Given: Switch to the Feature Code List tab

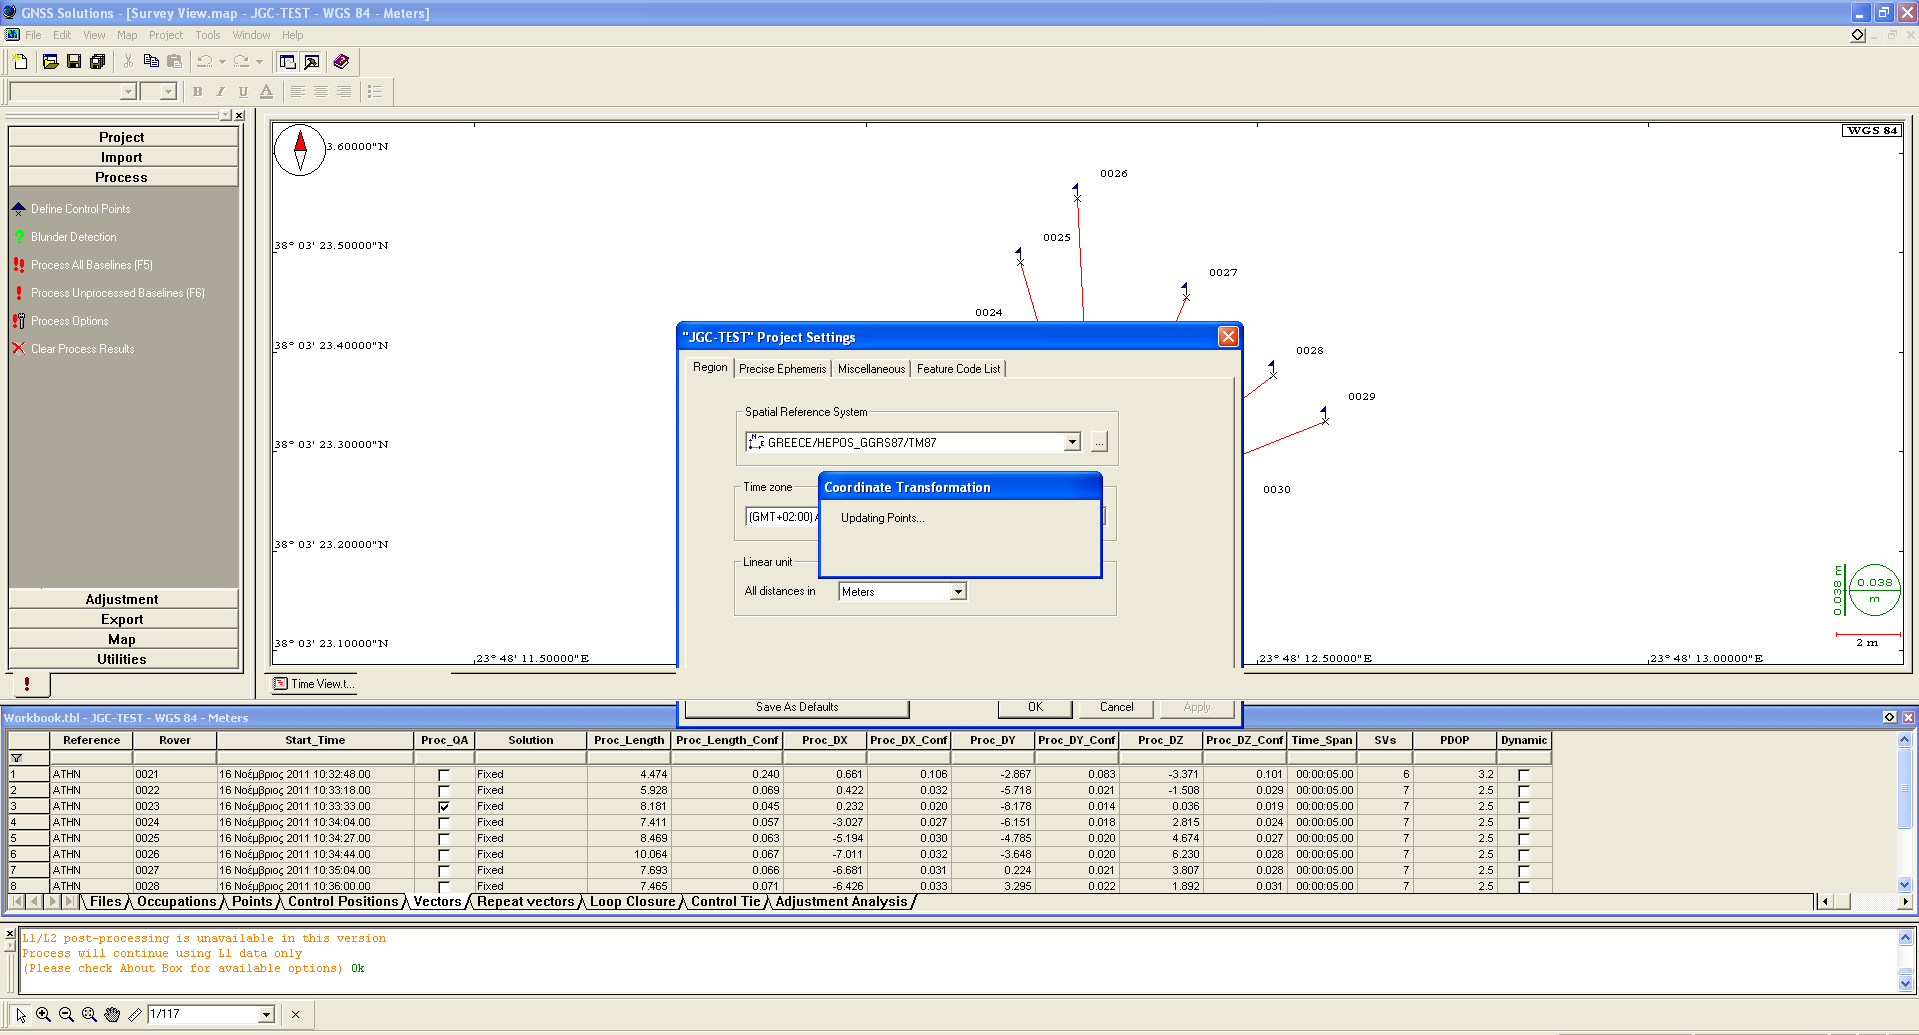Looking at the screenshot, I should tap(958, 369).
